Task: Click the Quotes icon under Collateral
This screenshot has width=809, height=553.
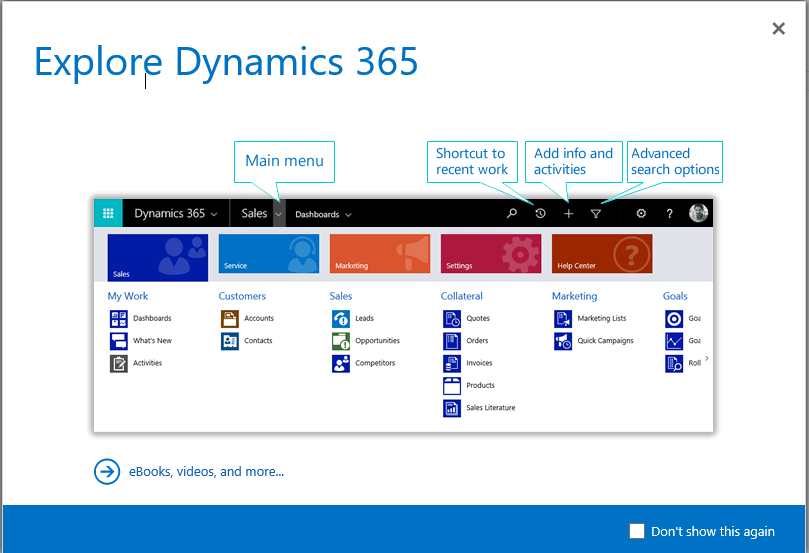Action: (452, 319)
